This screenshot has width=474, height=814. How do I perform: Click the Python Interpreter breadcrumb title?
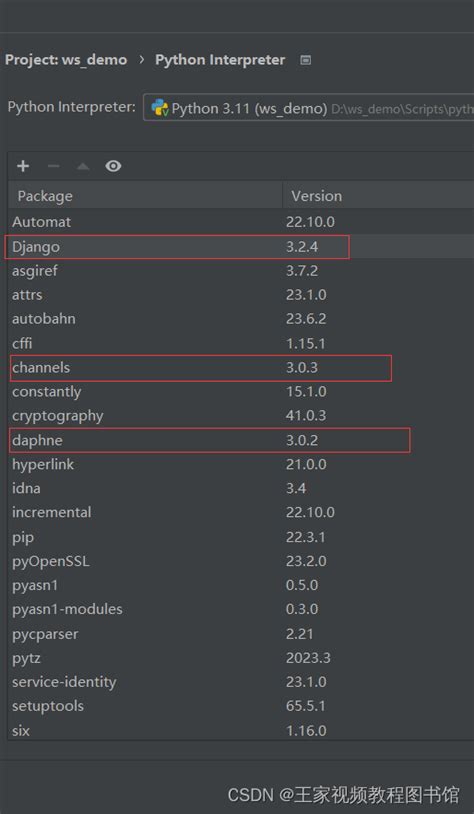220,60
